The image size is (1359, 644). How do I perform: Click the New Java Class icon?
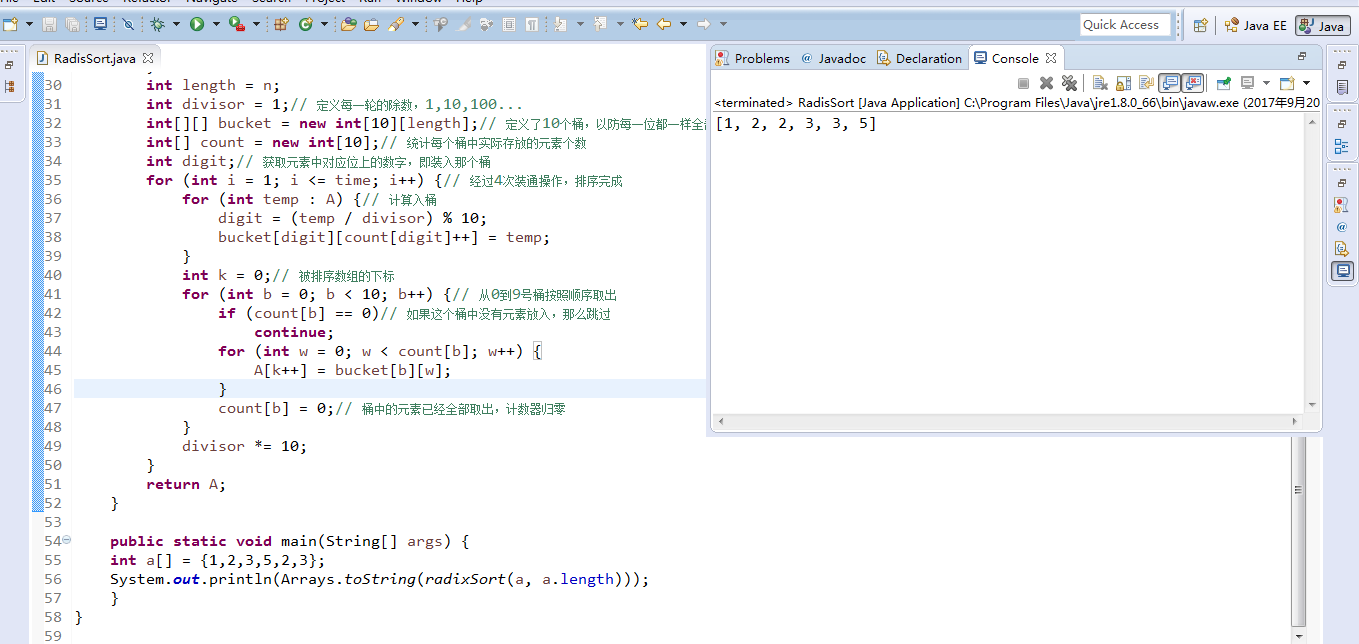pos(306,24)
